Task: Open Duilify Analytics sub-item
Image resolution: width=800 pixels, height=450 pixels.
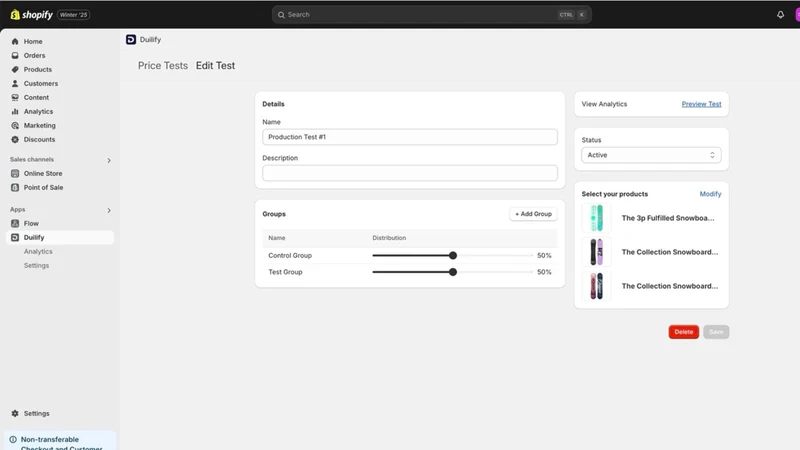Action: tap(38, 252)
